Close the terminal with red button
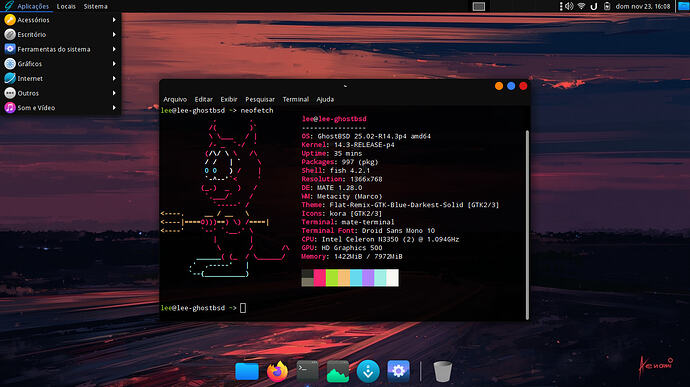 523,86
